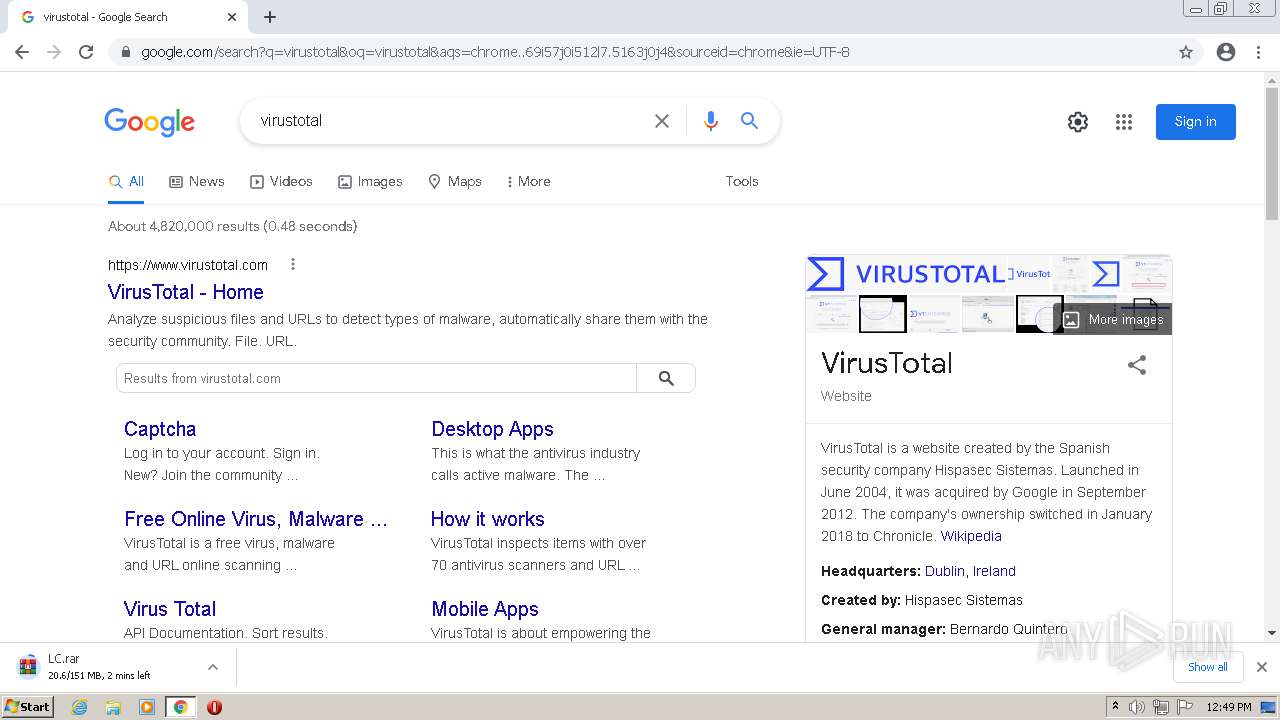The height and width of the screenshot is (720, 1280).
Task: Open a new tab with the plus button
Action: (x=270, y=17)
